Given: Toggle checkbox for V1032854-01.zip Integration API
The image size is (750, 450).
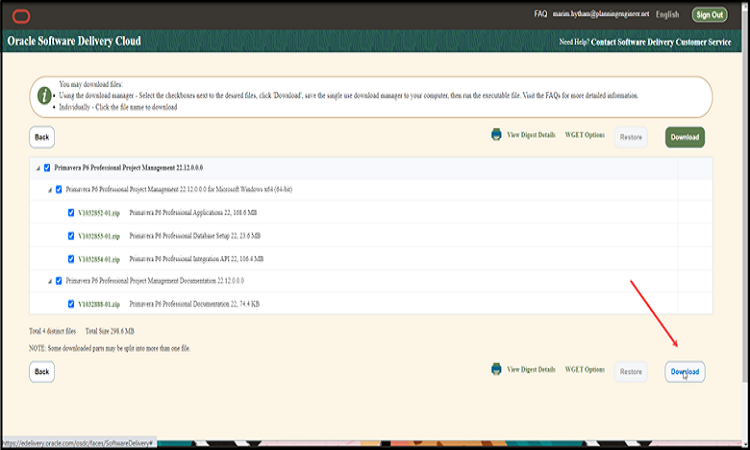Looking at the screenshot, I should (x=71, y=259).
